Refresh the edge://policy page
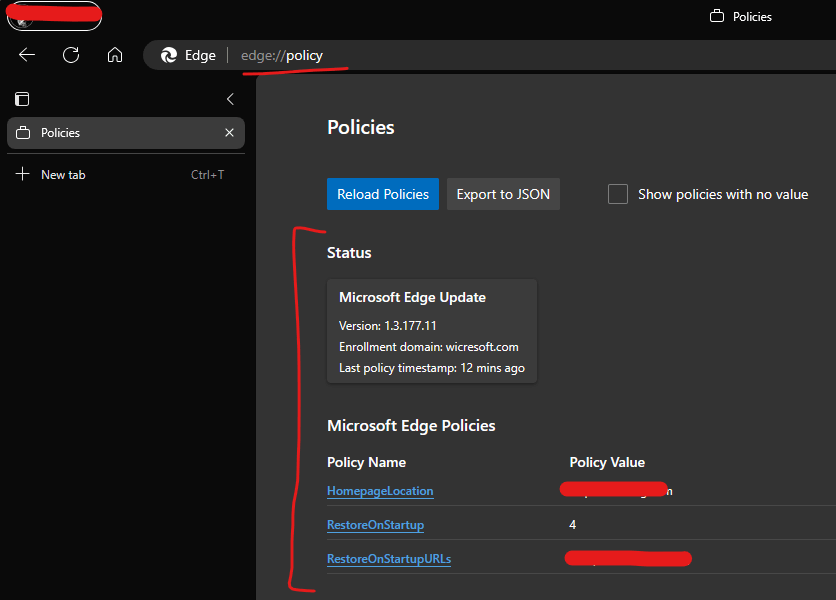Viewport: 836px width, 600px height. click(x=71, y=55)
